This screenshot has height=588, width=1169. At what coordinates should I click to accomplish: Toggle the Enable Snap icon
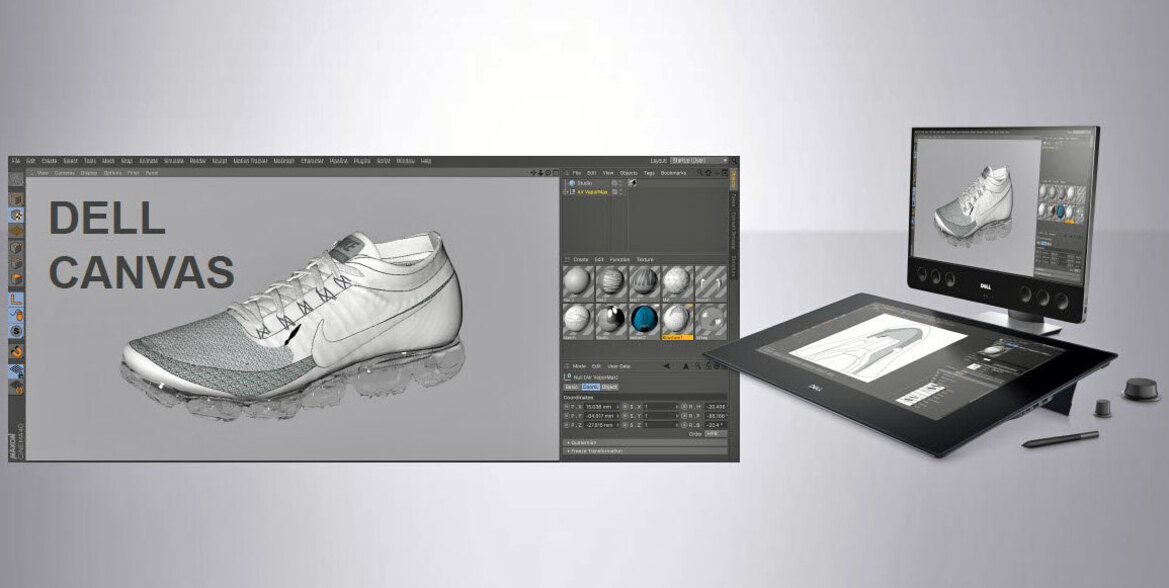coord(16,351)
